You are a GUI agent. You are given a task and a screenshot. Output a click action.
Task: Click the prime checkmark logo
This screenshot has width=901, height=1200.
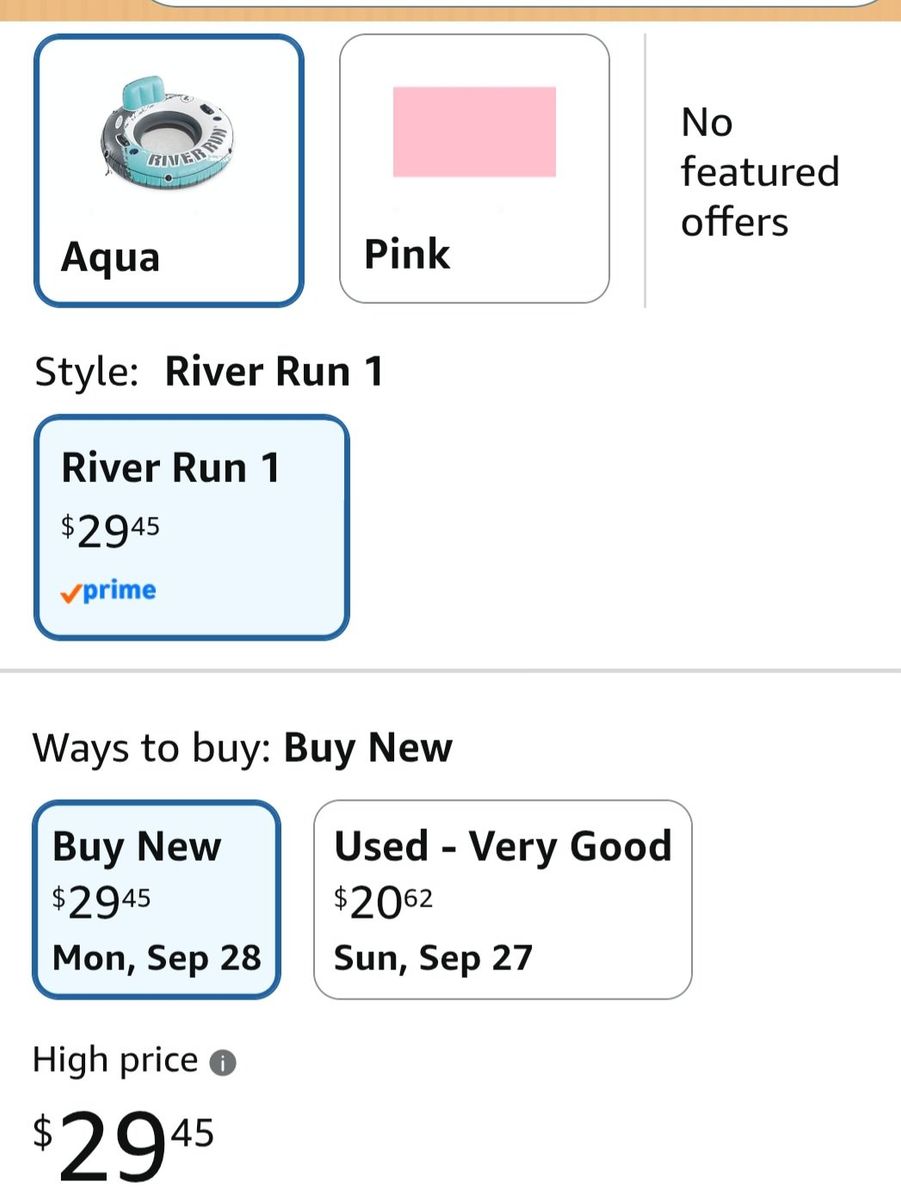(x=108, y=591)
